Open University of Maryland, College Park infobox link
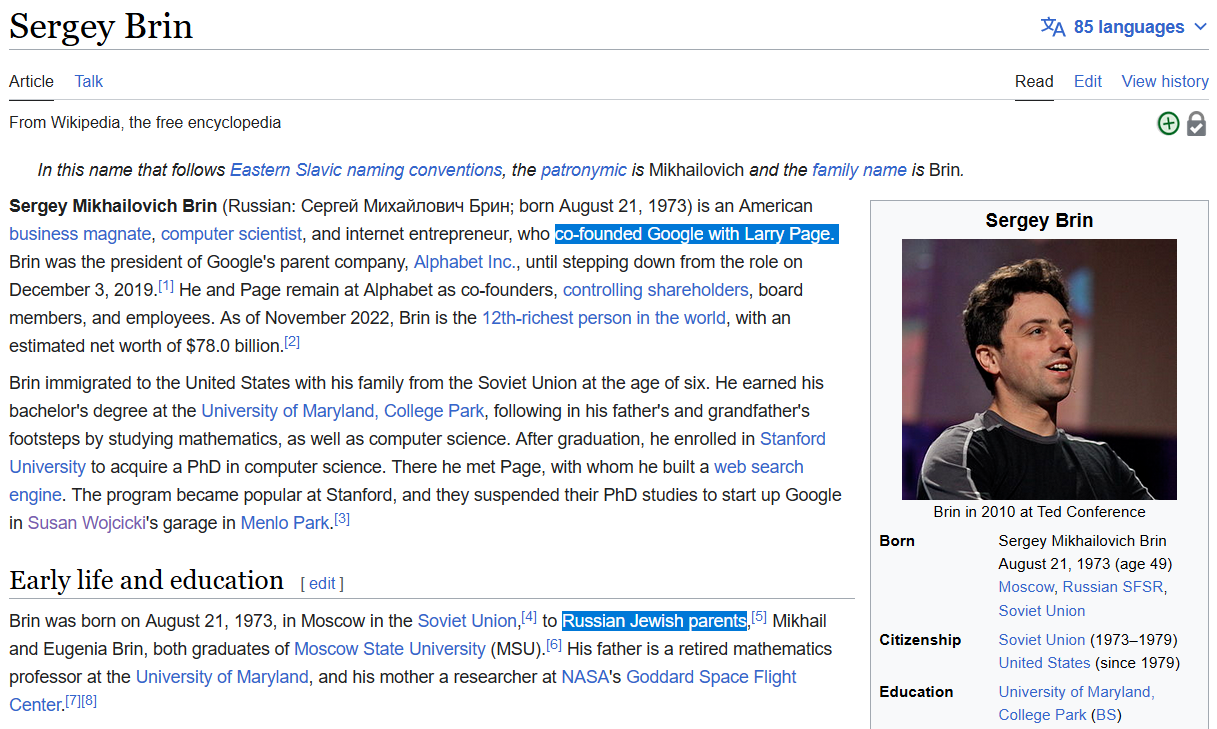 [x=1076, y=703]
